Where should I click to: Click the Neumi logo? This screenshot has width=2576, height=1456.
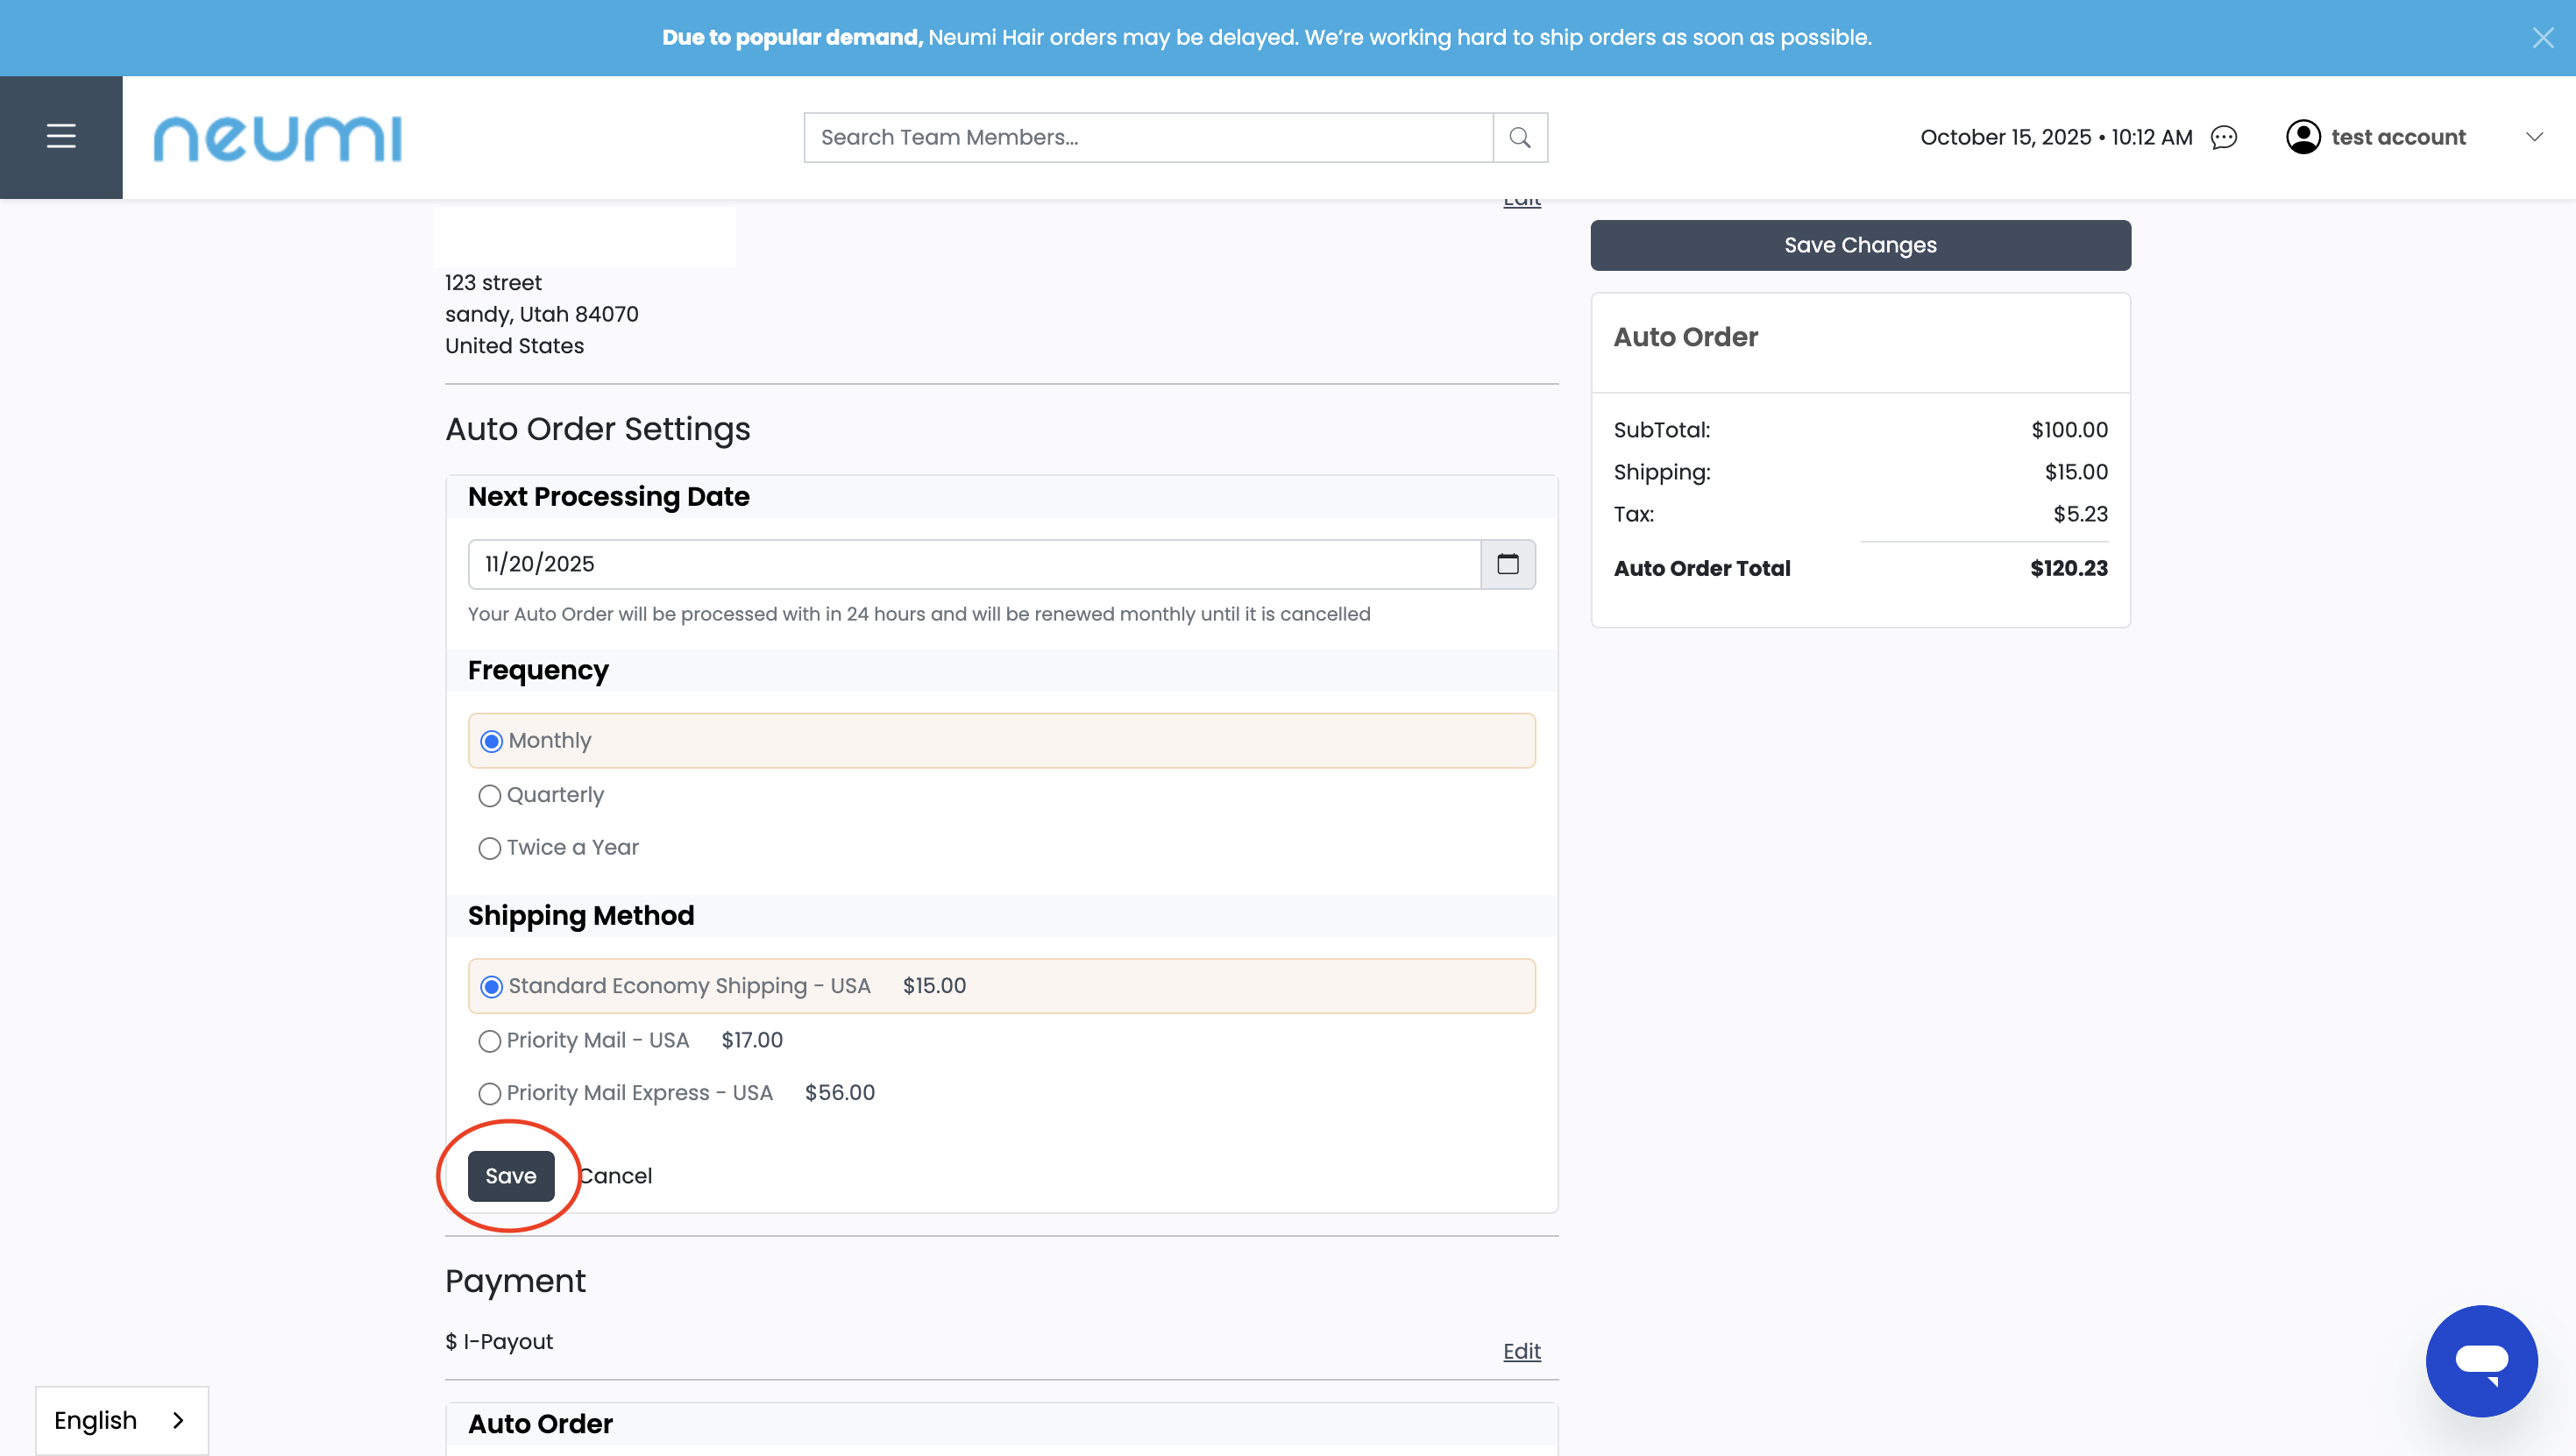277,138
